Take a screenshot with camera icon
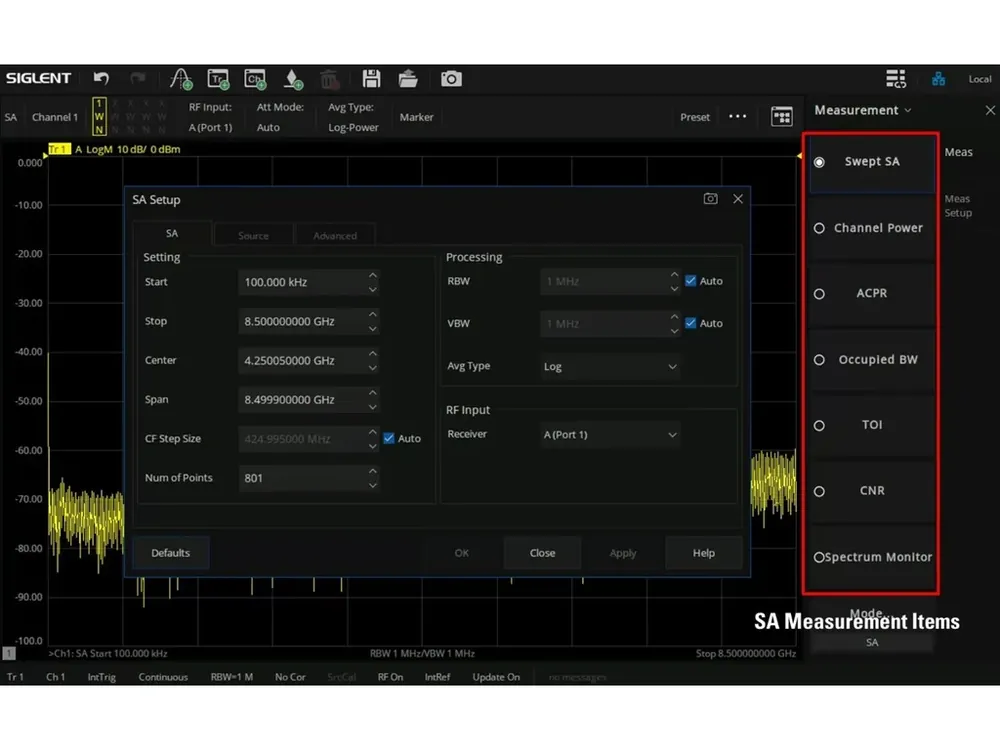 click(x=451, y=78)
